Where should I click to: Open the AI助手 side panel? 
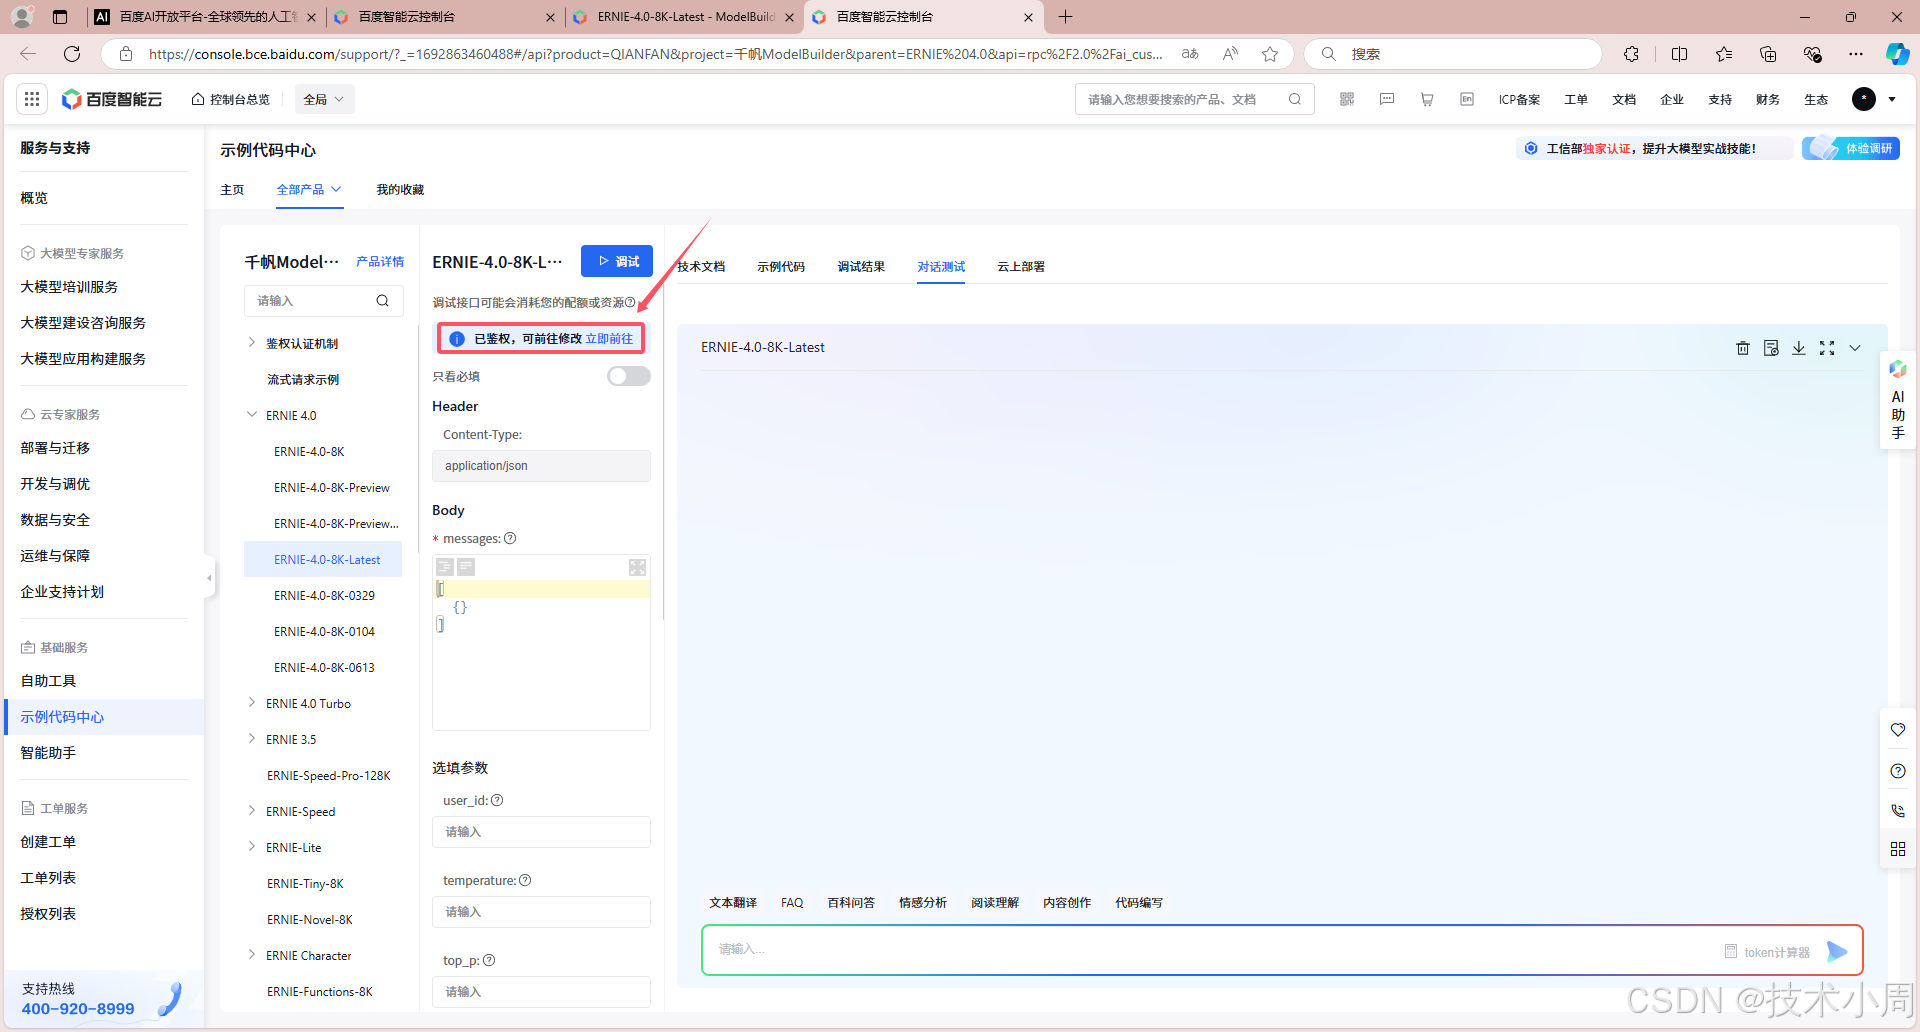(x=1898, y=401)
